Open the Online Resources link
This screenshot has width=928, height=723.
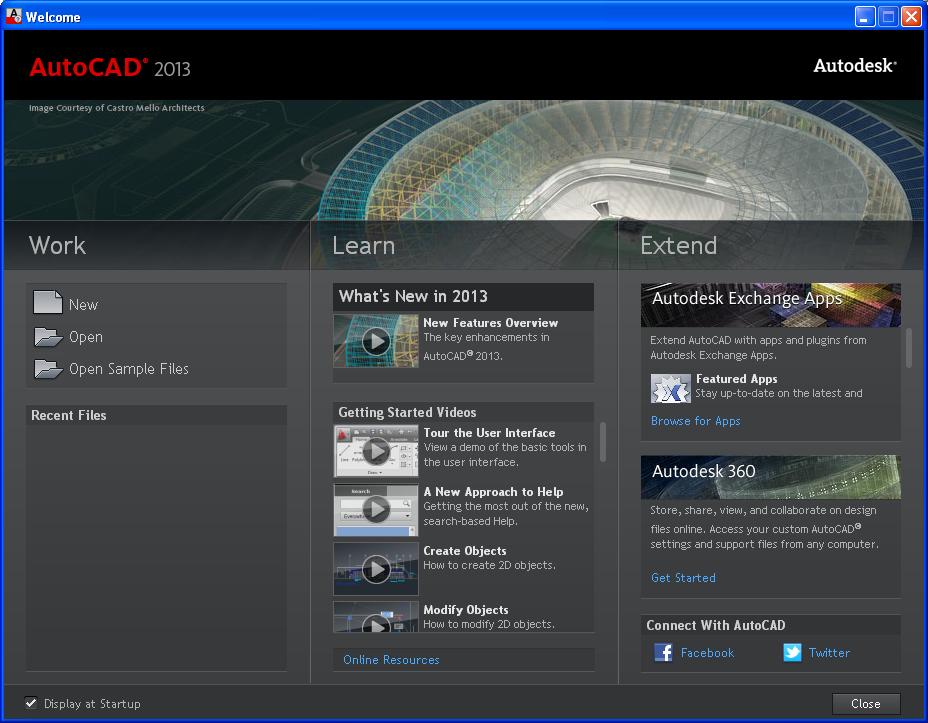tap(391, 660)
